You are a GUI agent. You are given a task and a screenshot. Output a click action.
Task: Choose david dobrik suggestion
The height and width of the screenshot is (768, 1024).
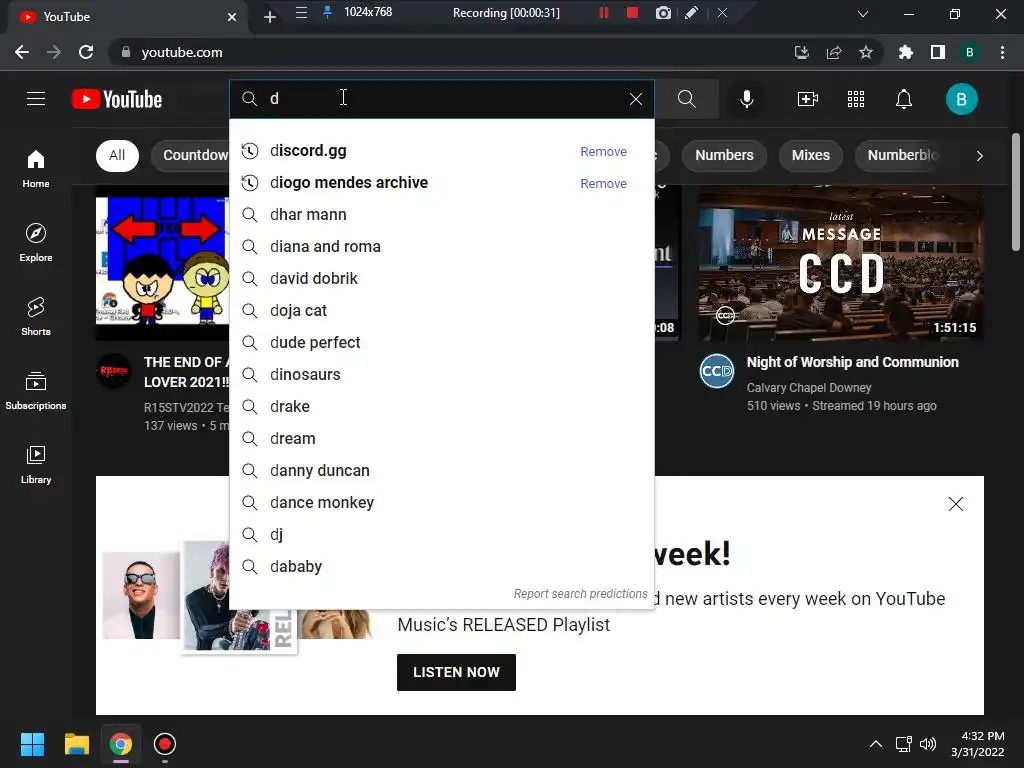(x=441, y=279)
